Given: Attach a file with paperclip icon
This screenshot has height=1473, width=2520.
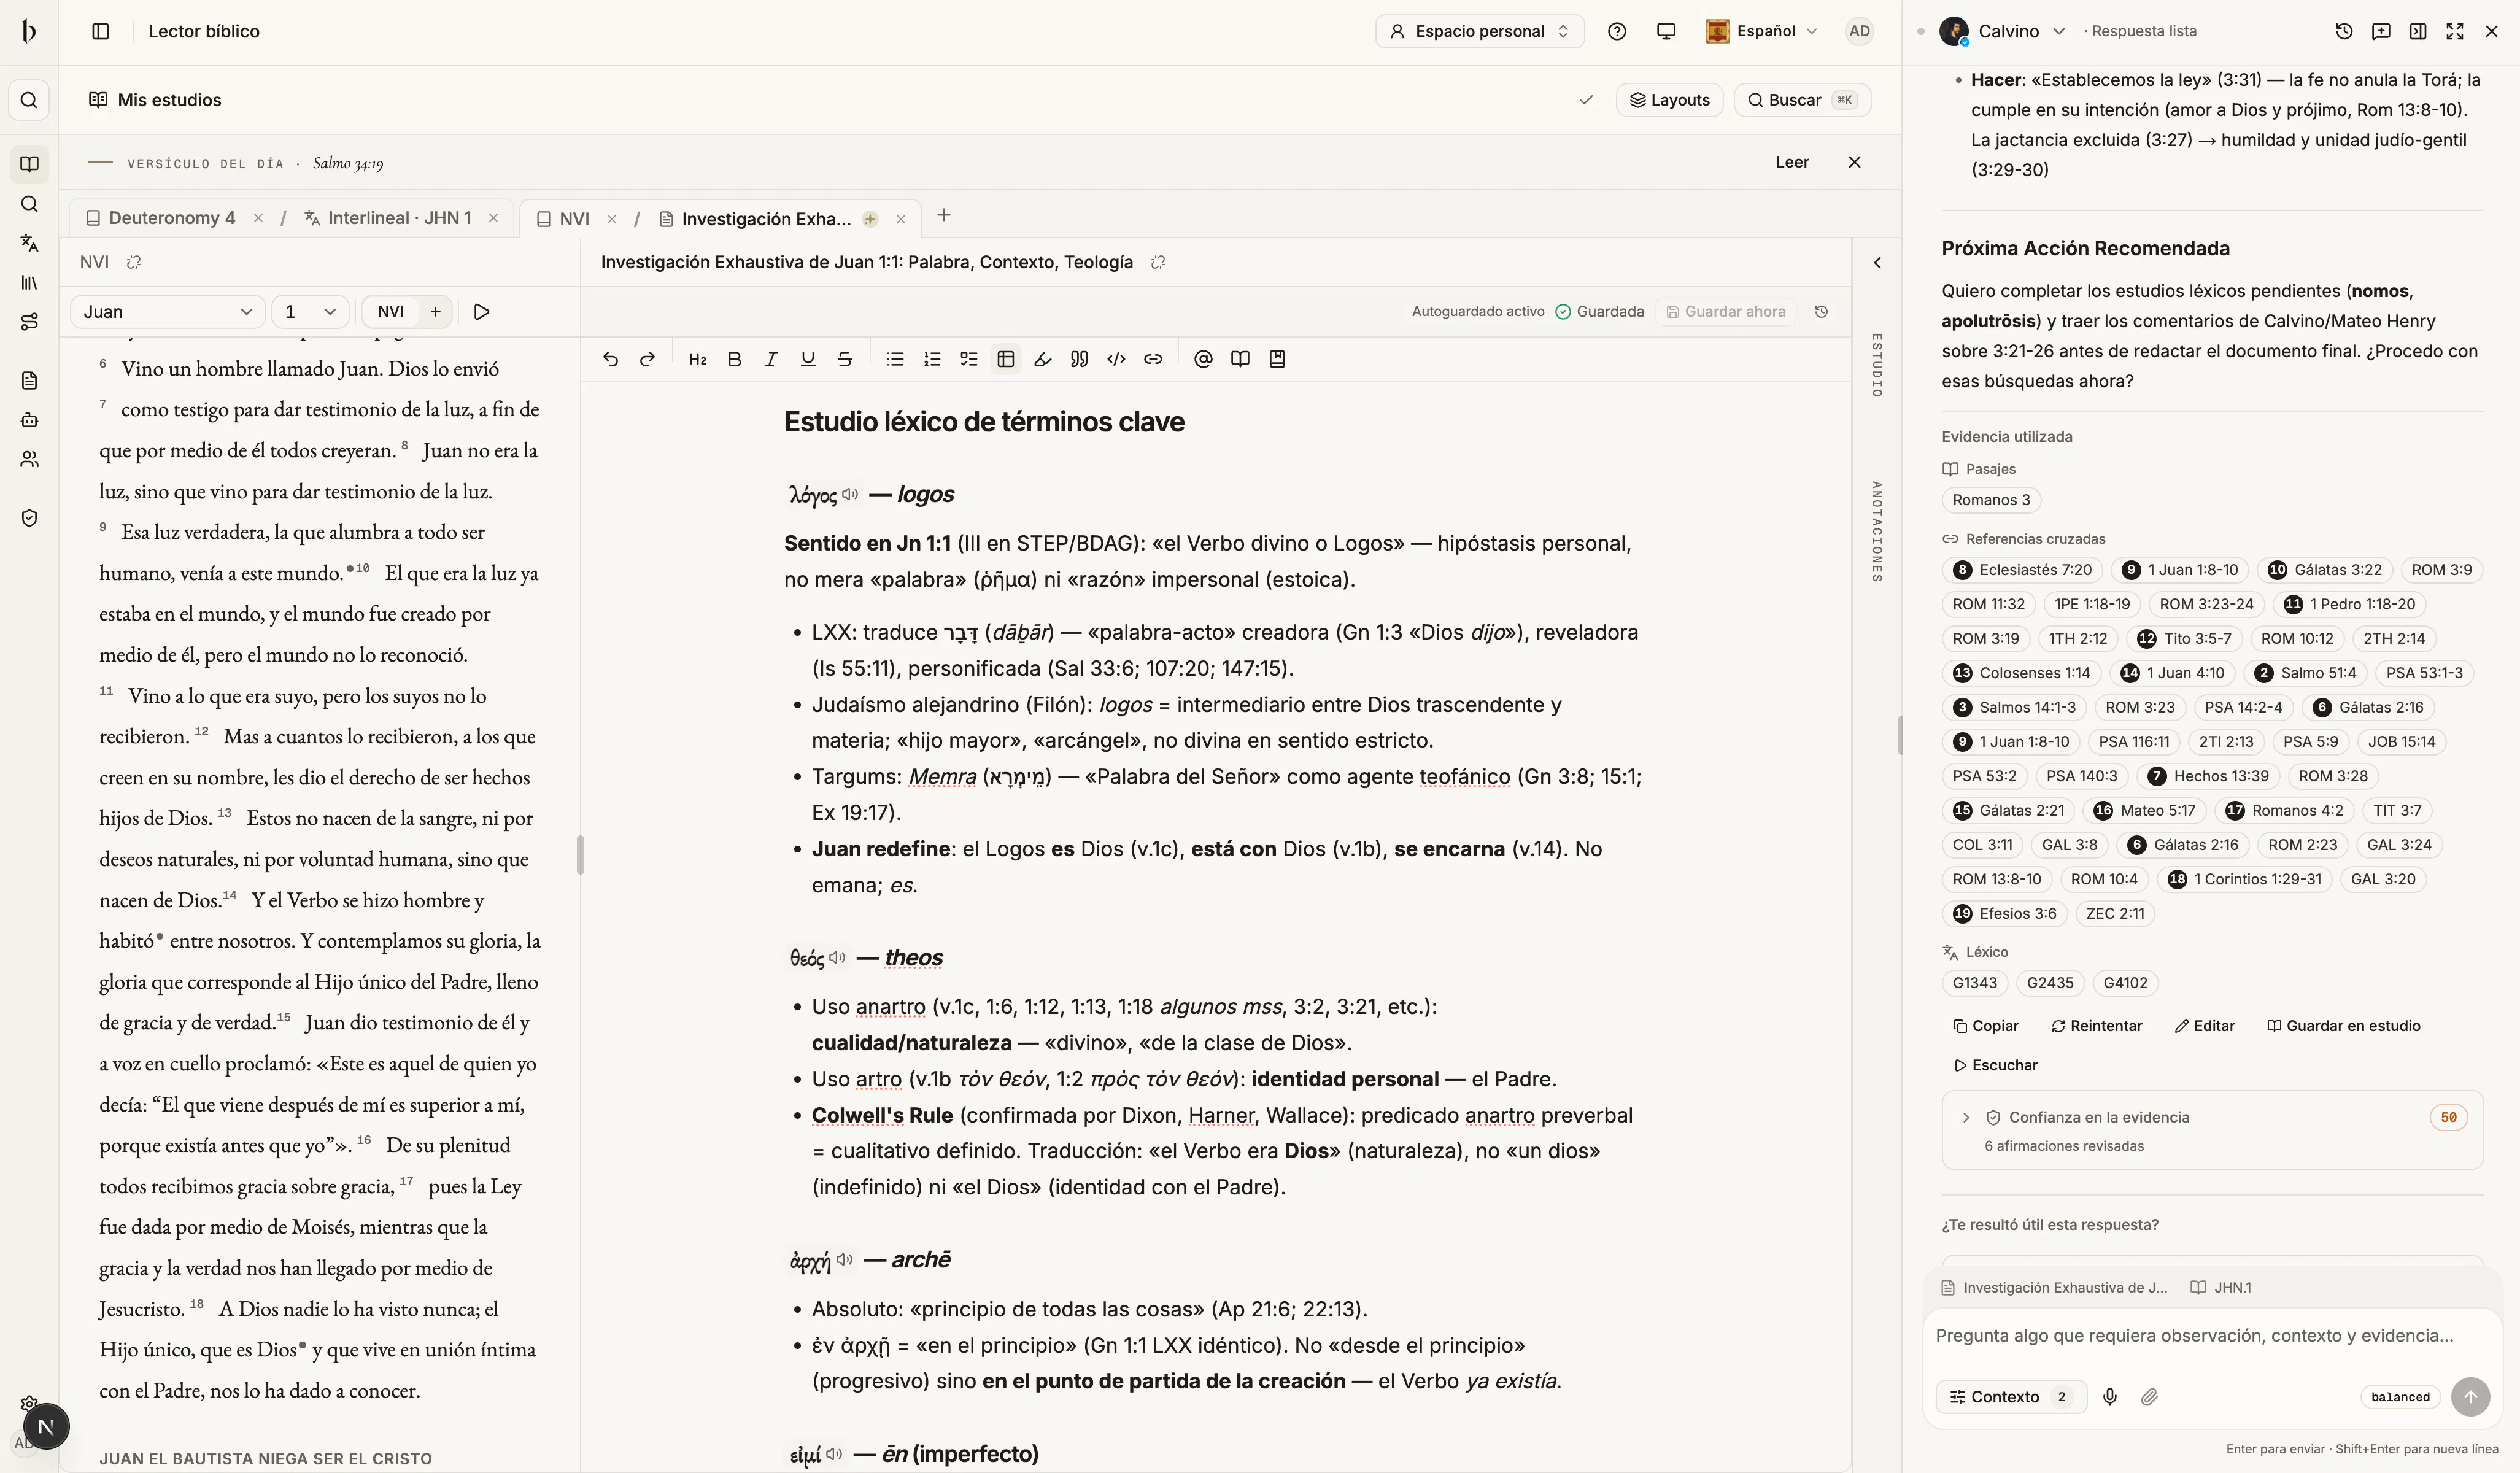Looking at the screenshot, I should [x=2148, y=1397].
